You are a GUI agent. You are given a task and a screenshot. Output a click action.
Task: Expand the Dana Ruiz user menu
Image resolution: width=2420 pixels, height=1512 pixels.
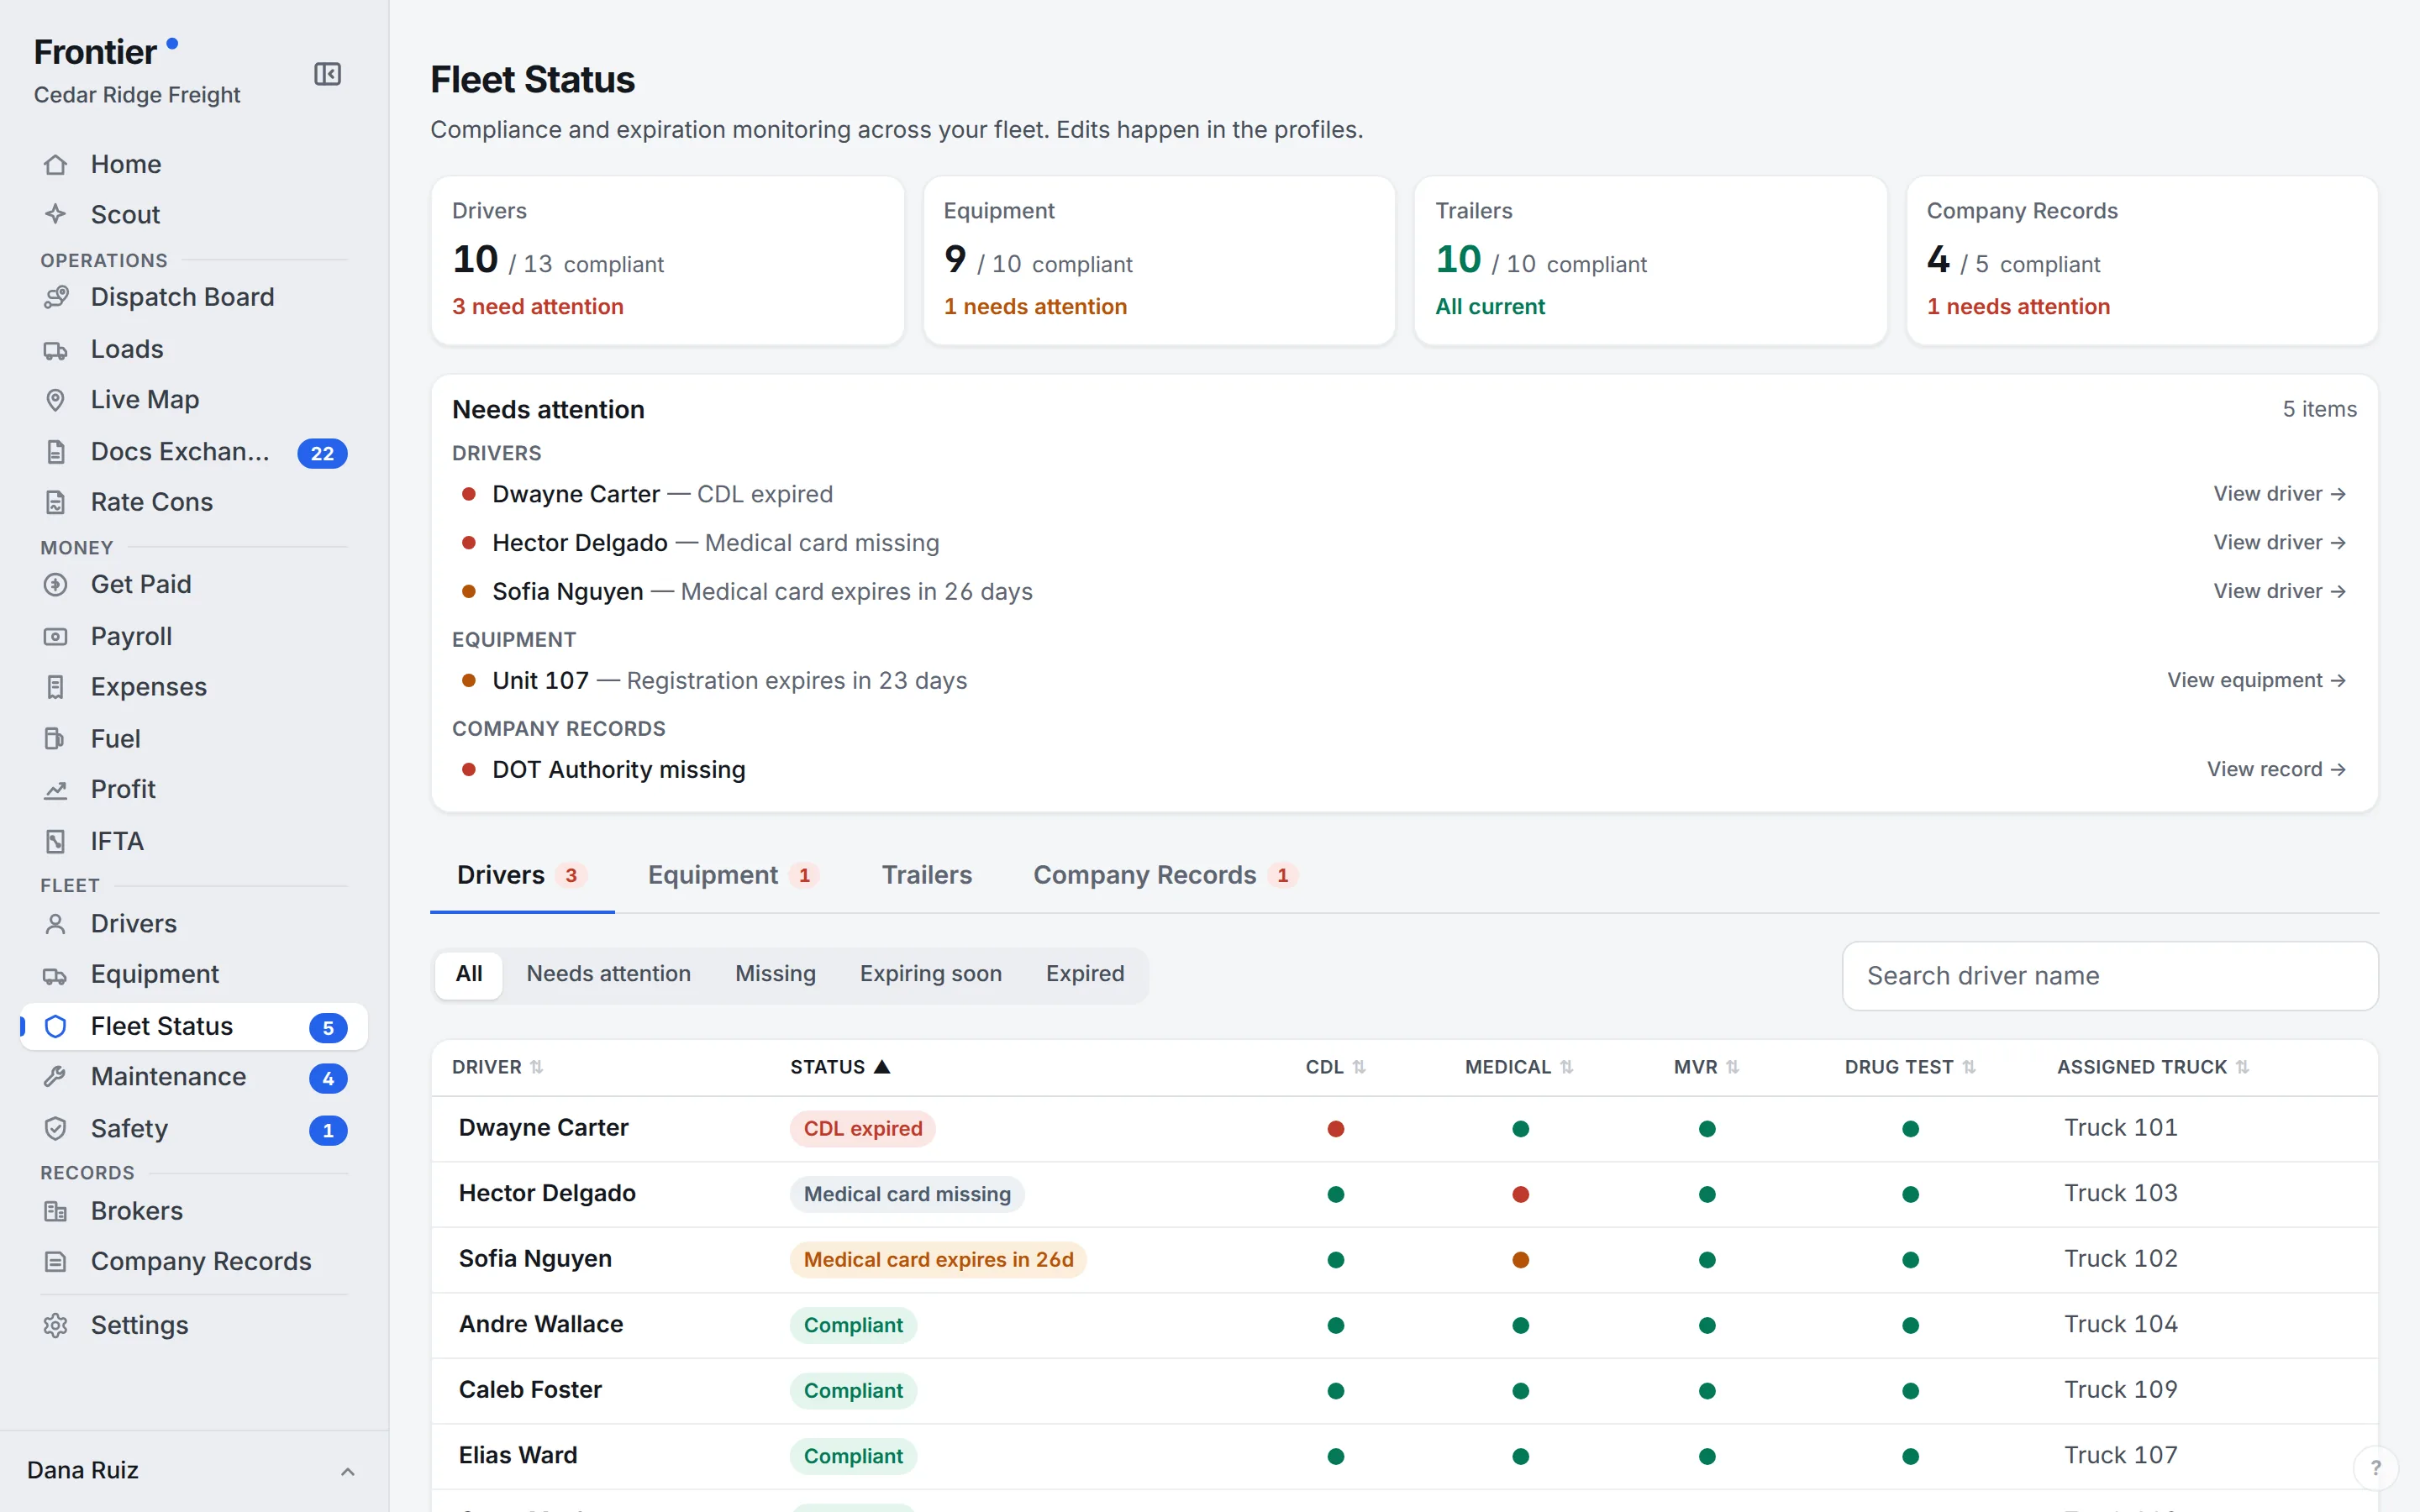click(347, 1471)
